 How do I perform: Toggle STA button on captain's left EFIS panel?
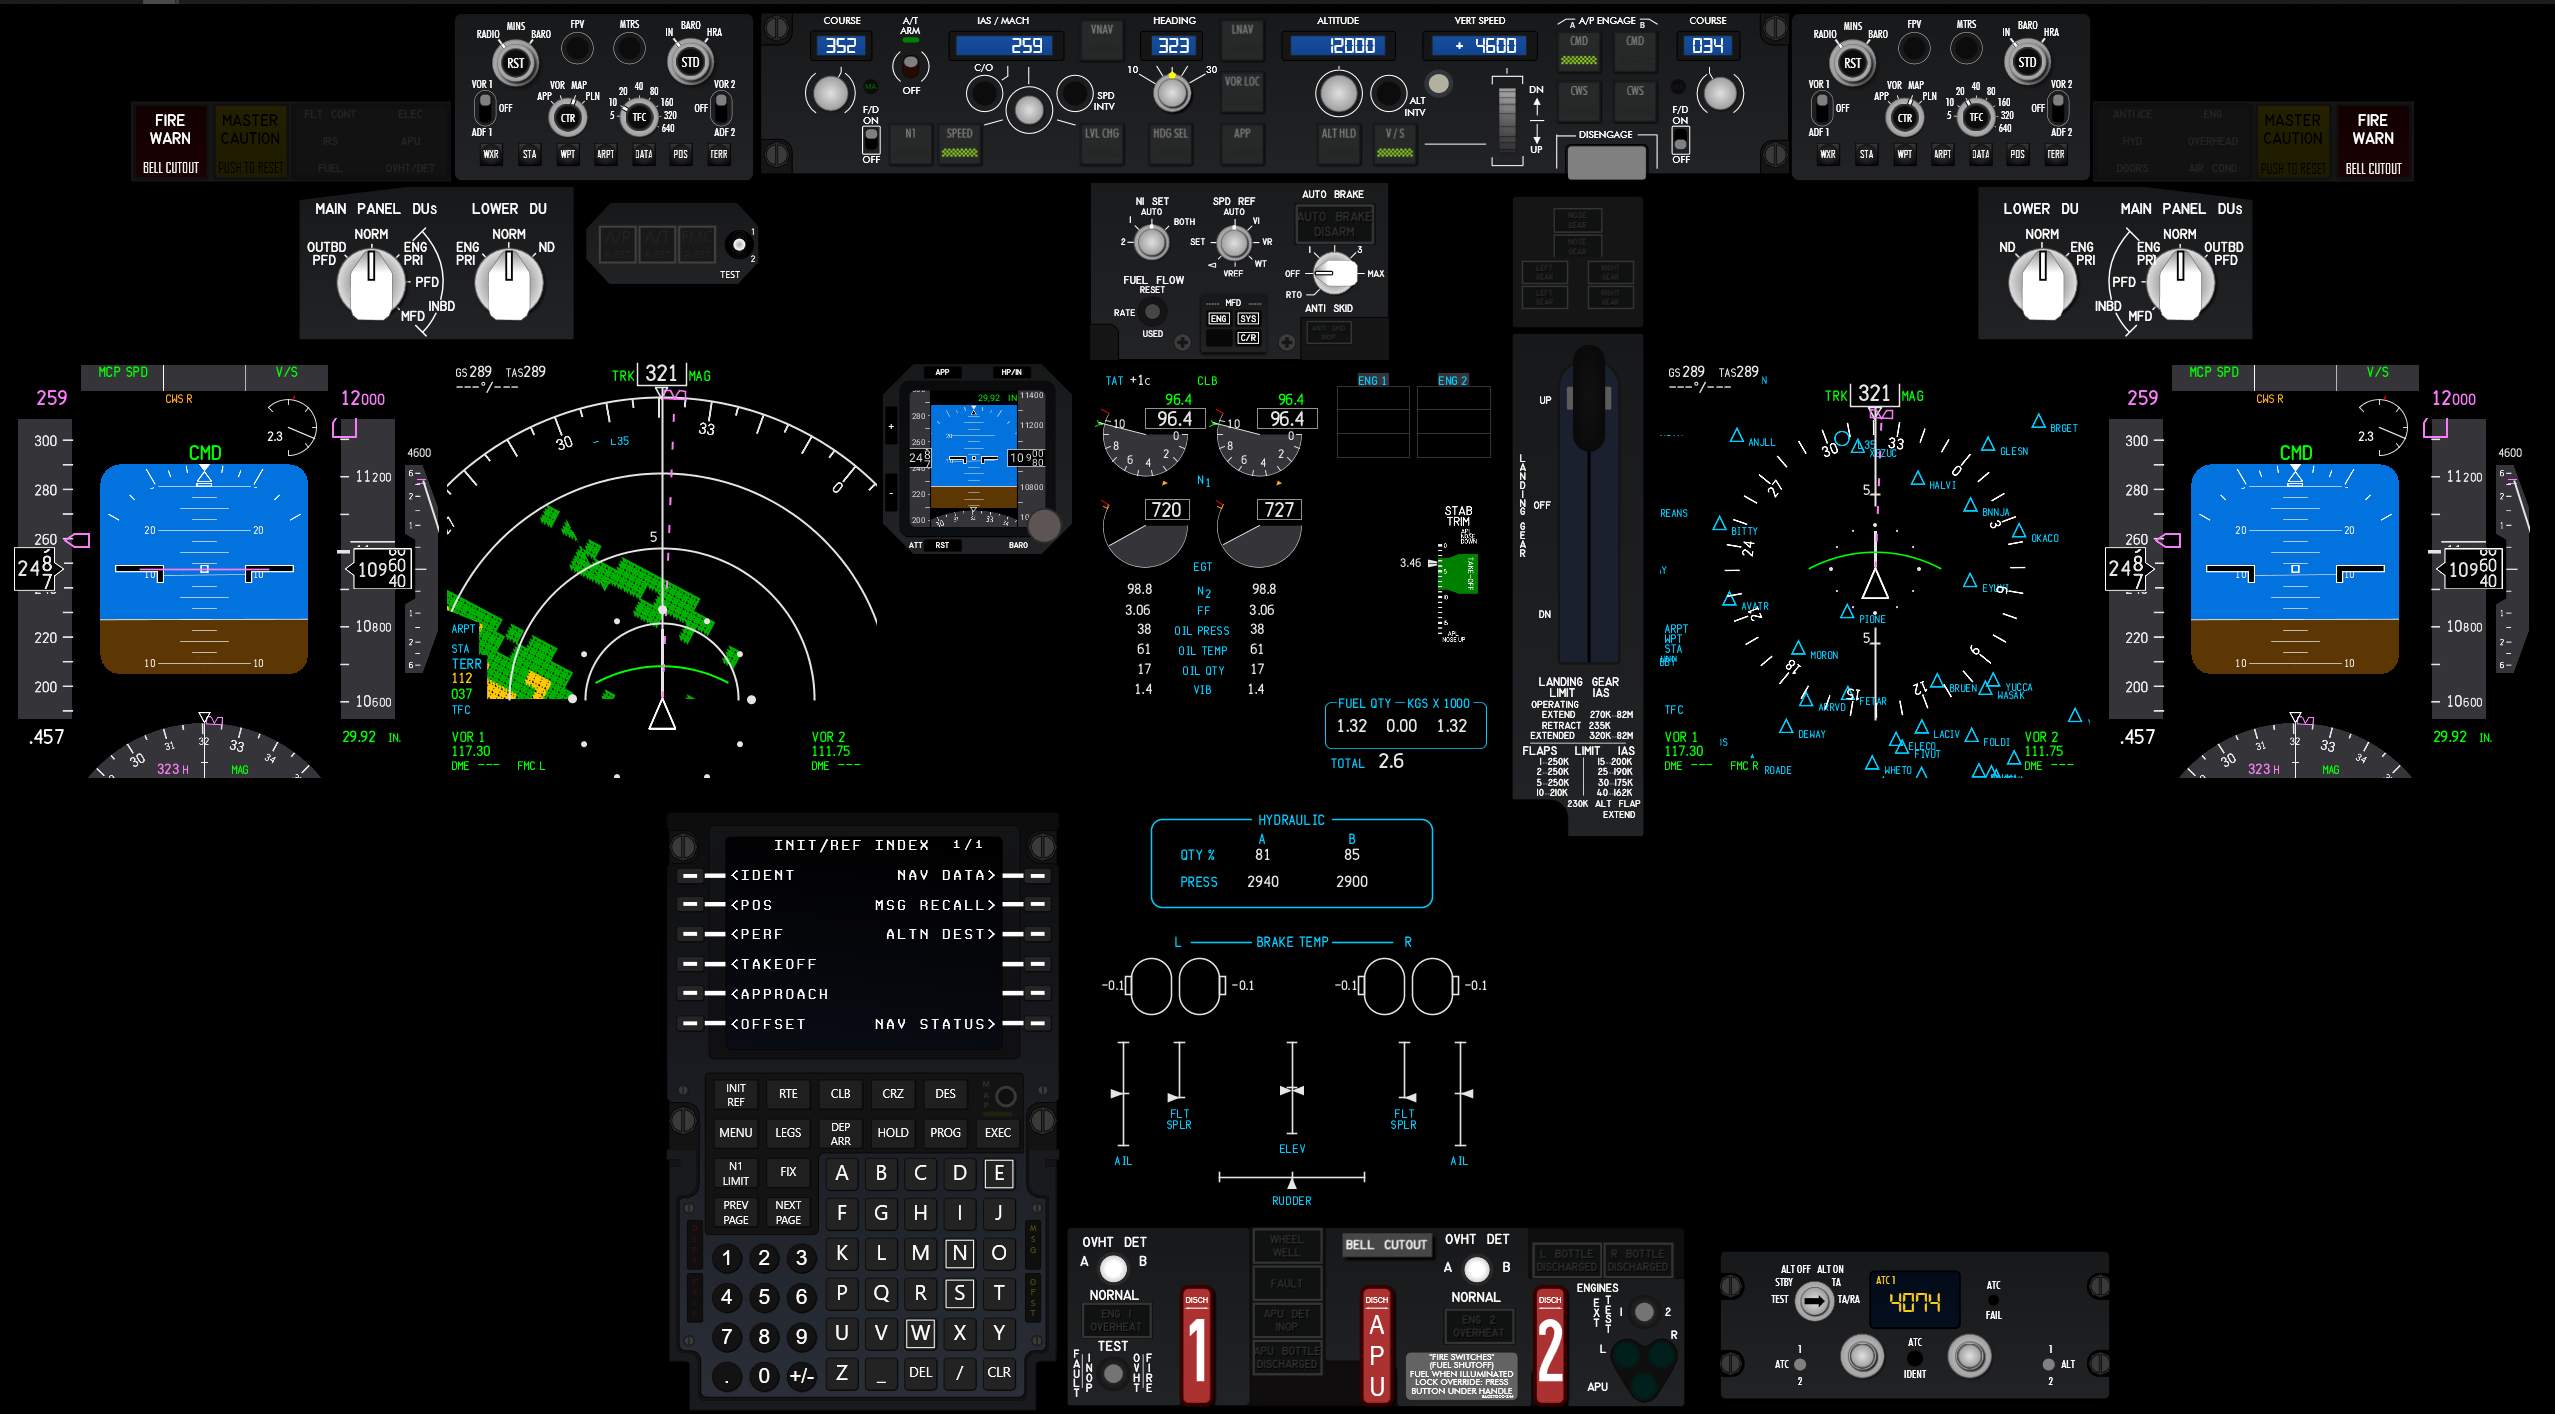coord(529,154)
